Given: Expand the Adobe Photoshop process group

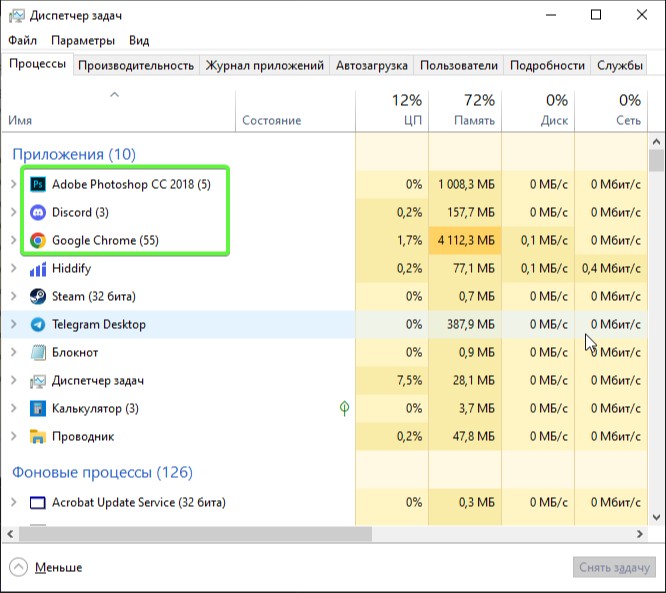Looking at the screenshot, I should 13,185.
